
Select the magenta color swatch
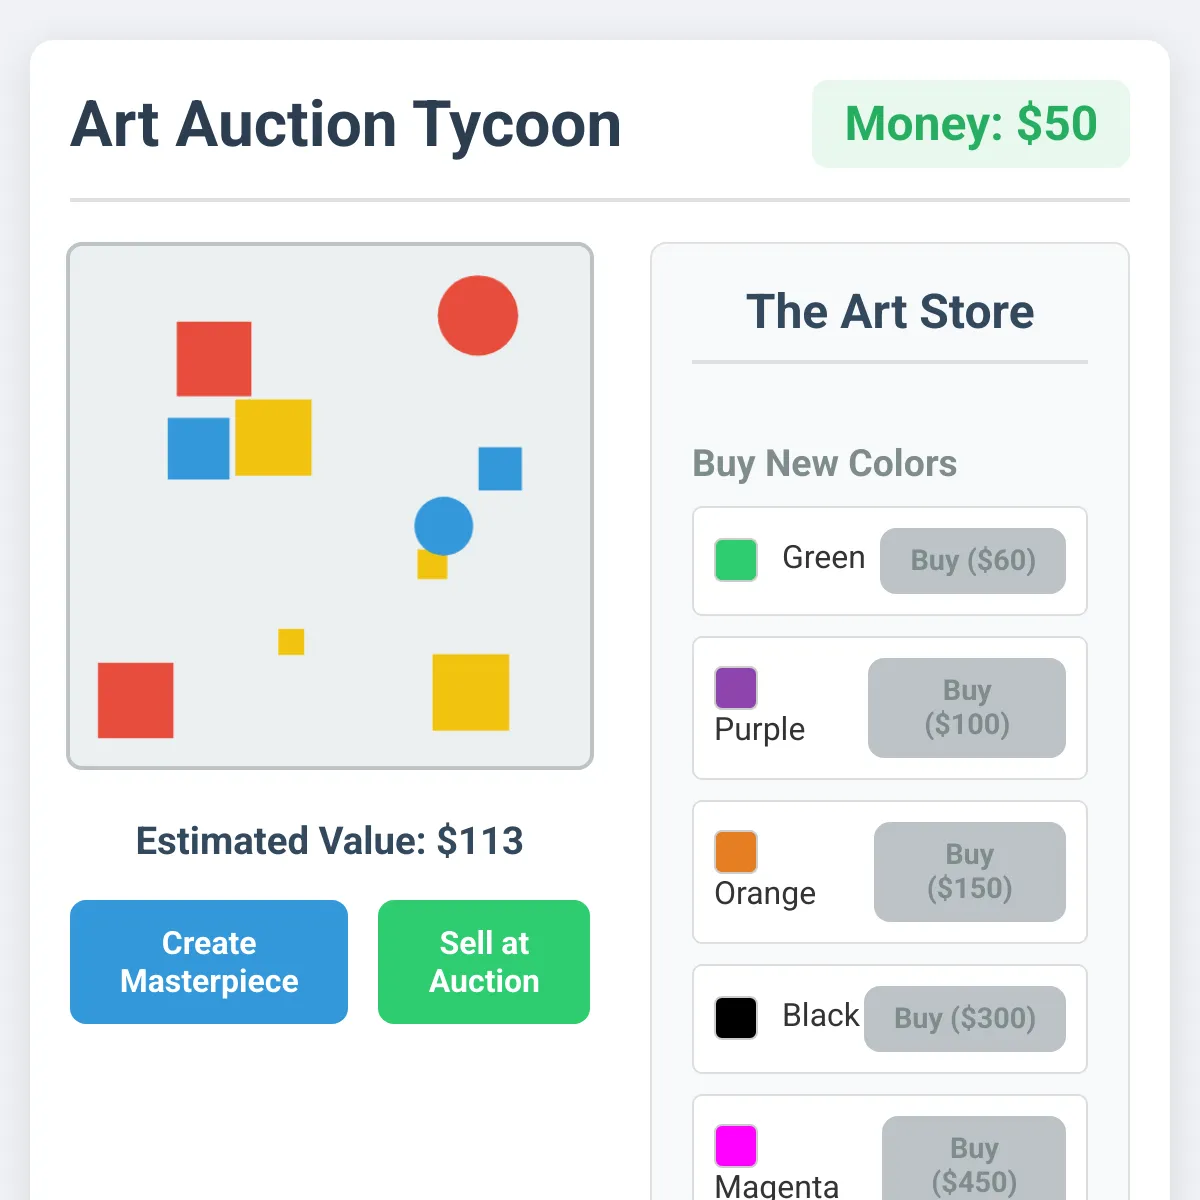coord(736,1146)
